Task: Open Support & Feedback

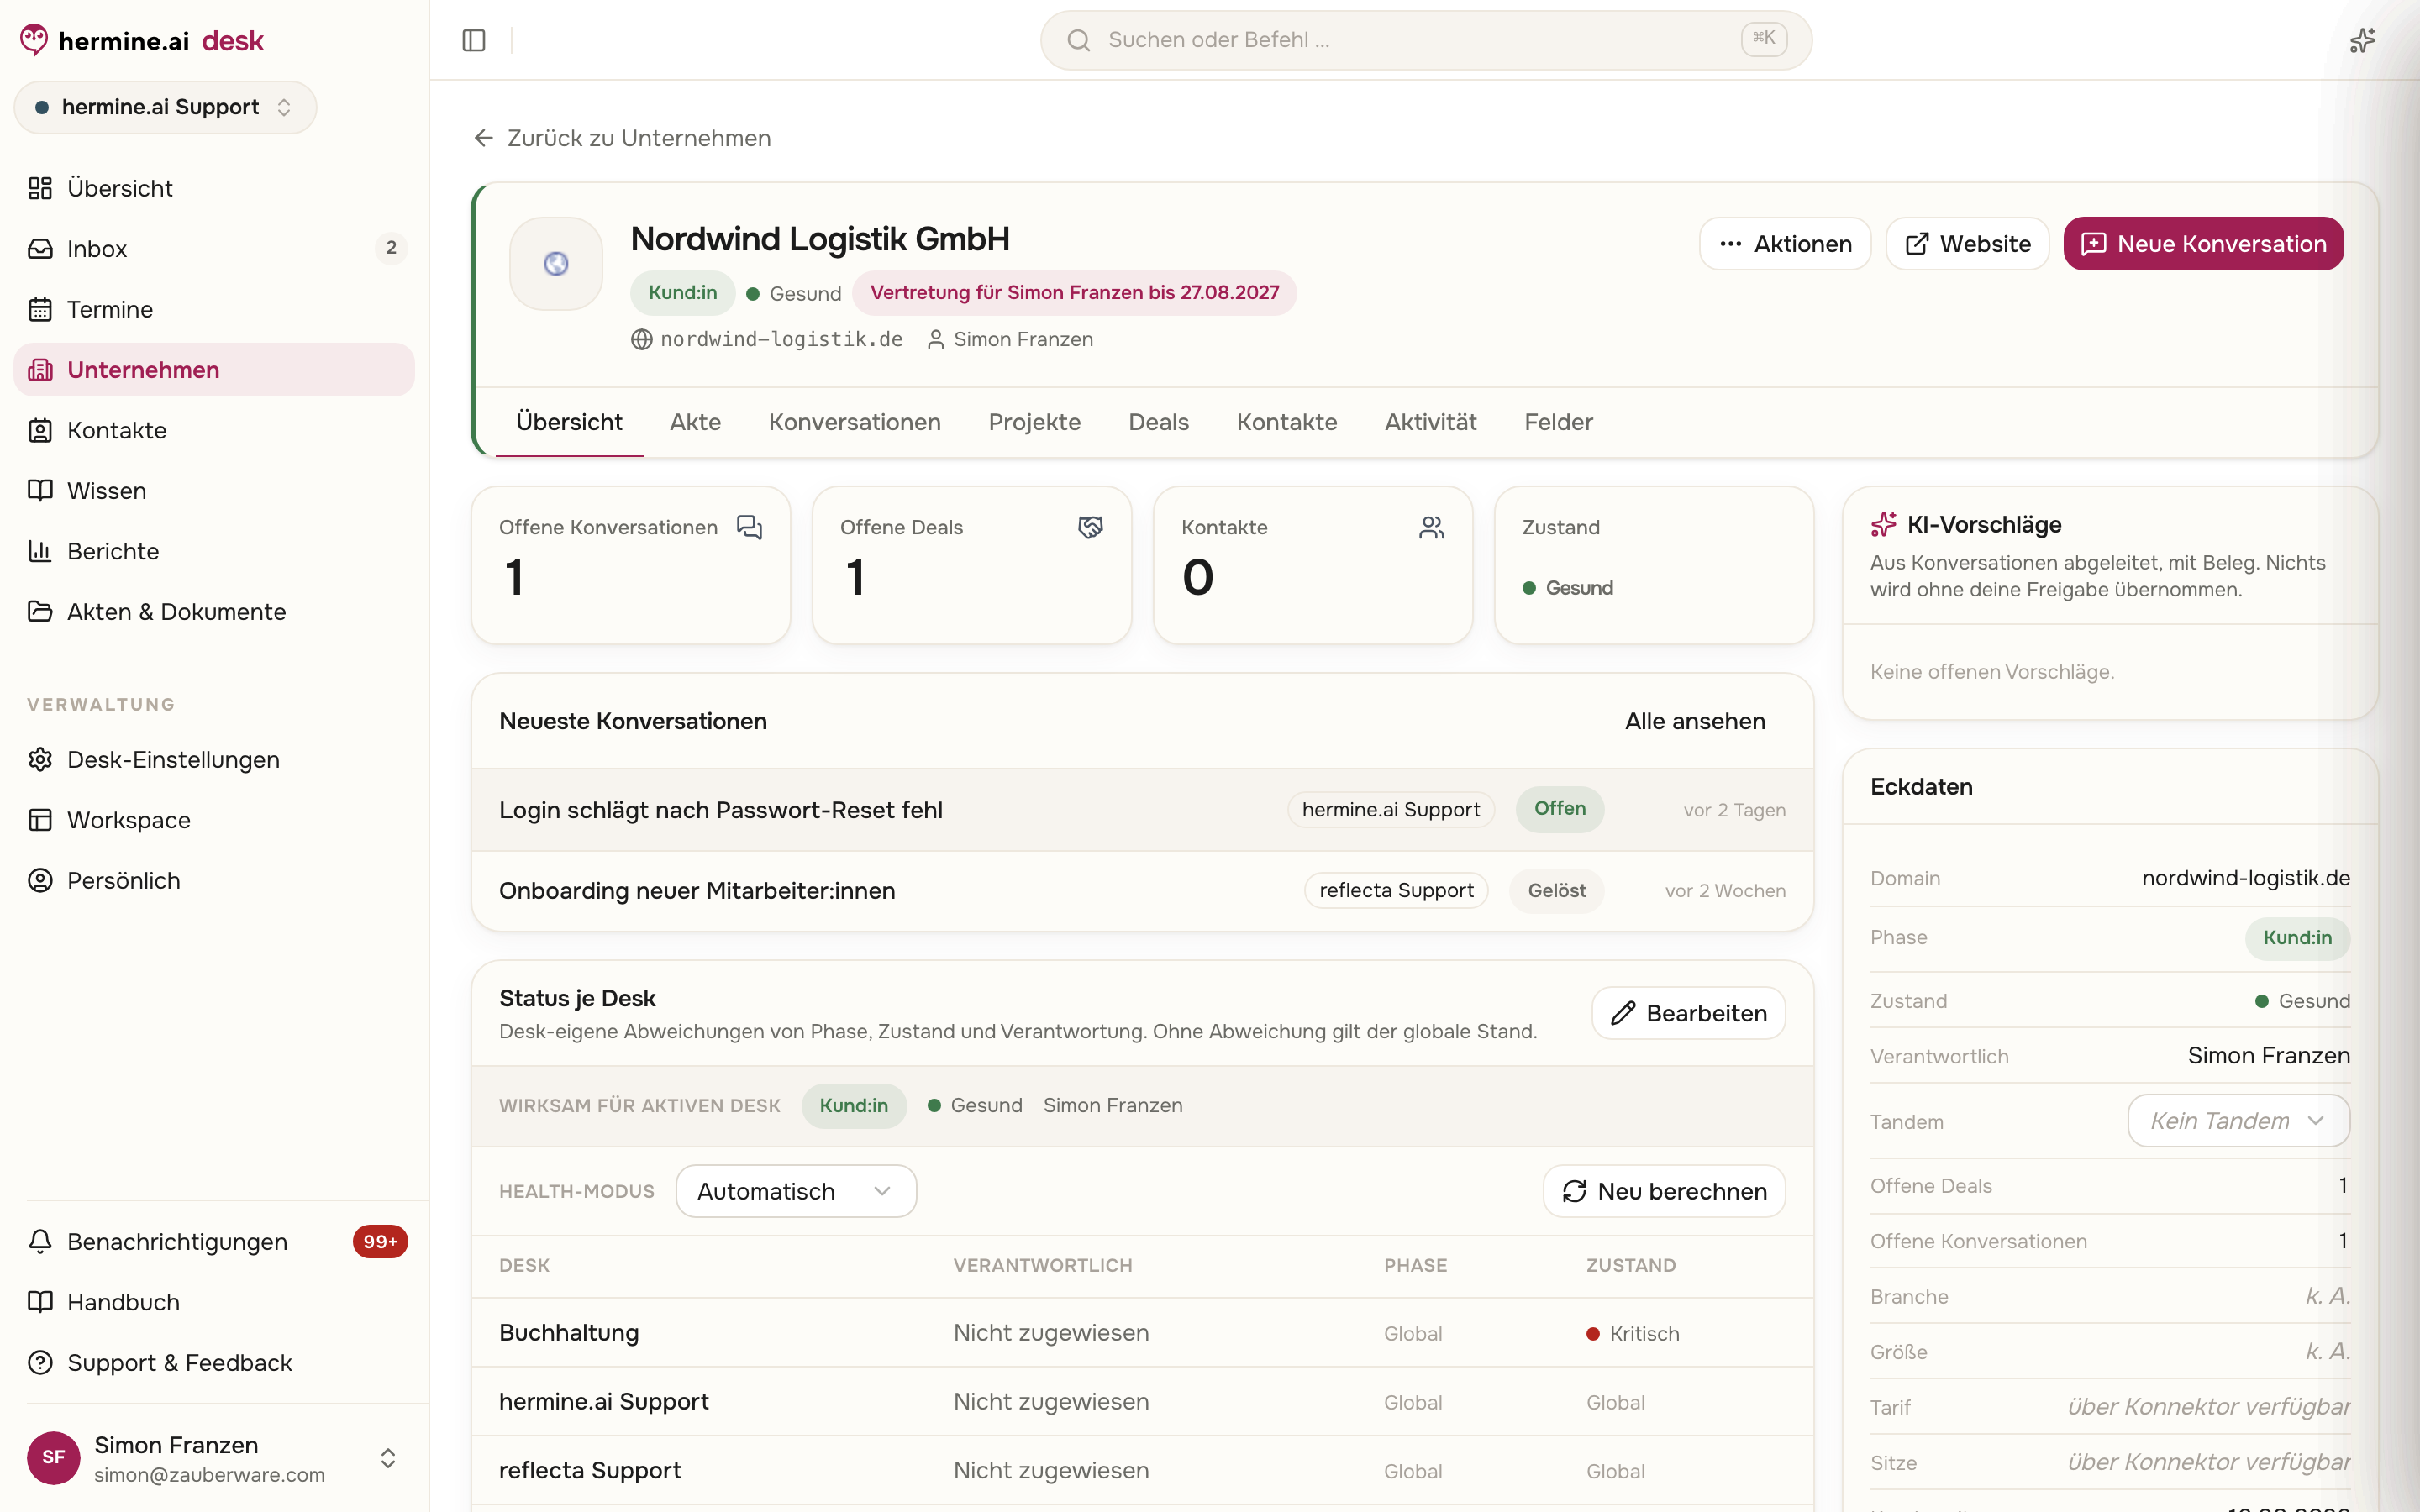Action: 214,1362
